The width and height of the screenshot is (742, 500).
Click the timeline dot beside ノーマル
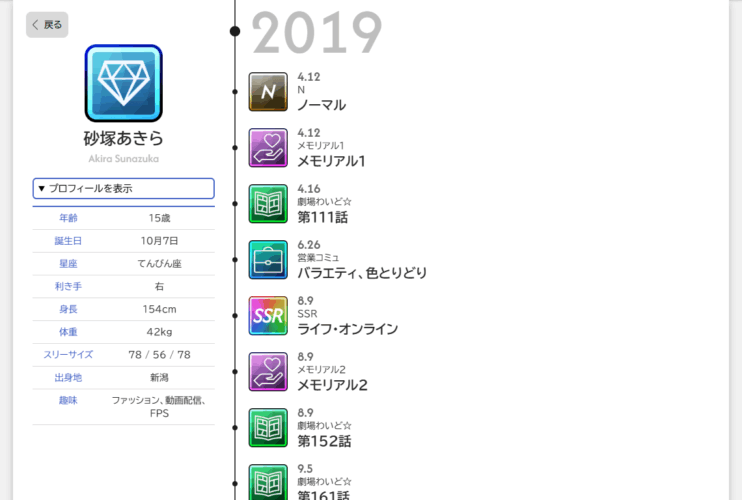click(x=235, y=92)
